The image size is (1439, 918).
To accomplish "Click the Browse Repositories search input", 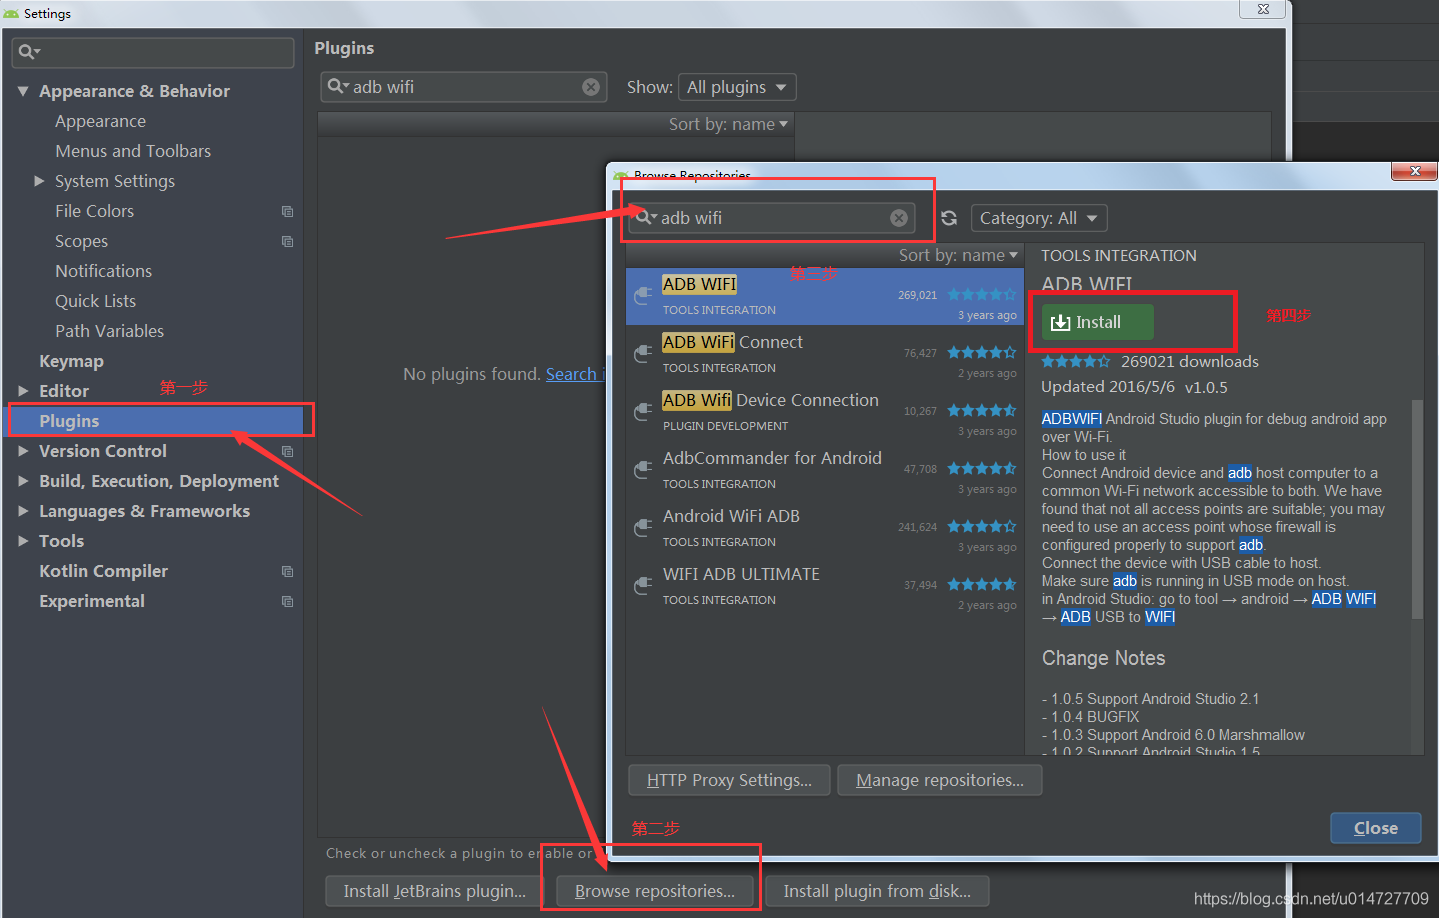I will [x=771, y=218].
